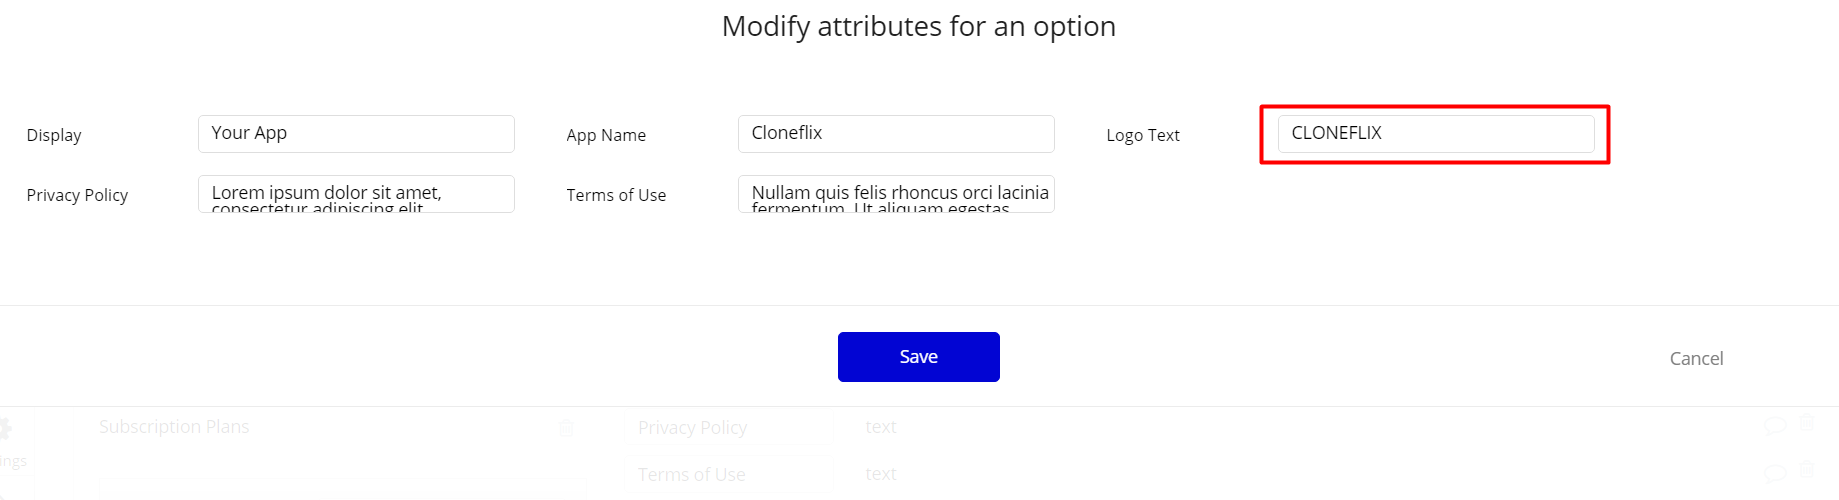The height and width of the screenshot is (500, 1839).
Task: Click the Logo Text label
Action: 1143,135
